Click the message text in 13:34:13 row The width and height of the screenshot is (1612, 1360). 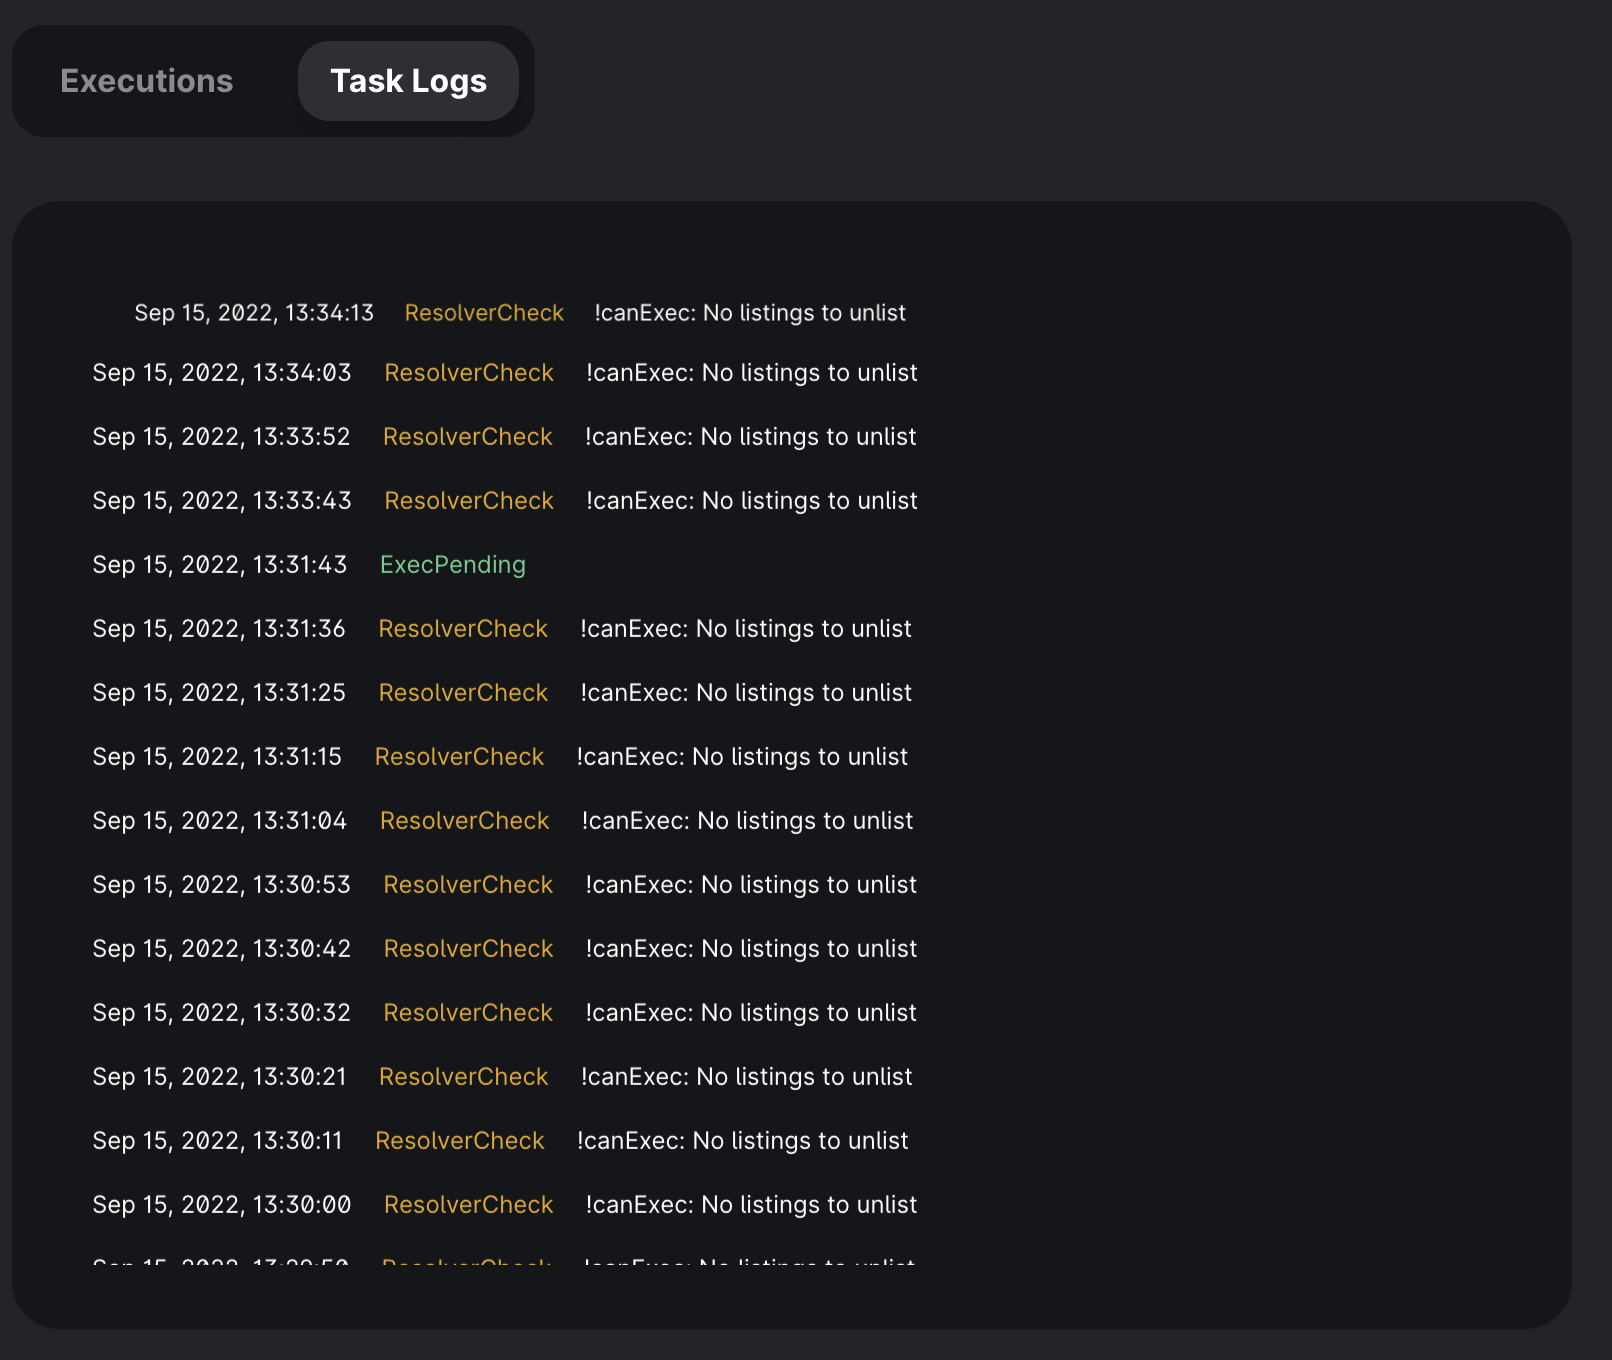click(750, 313)
